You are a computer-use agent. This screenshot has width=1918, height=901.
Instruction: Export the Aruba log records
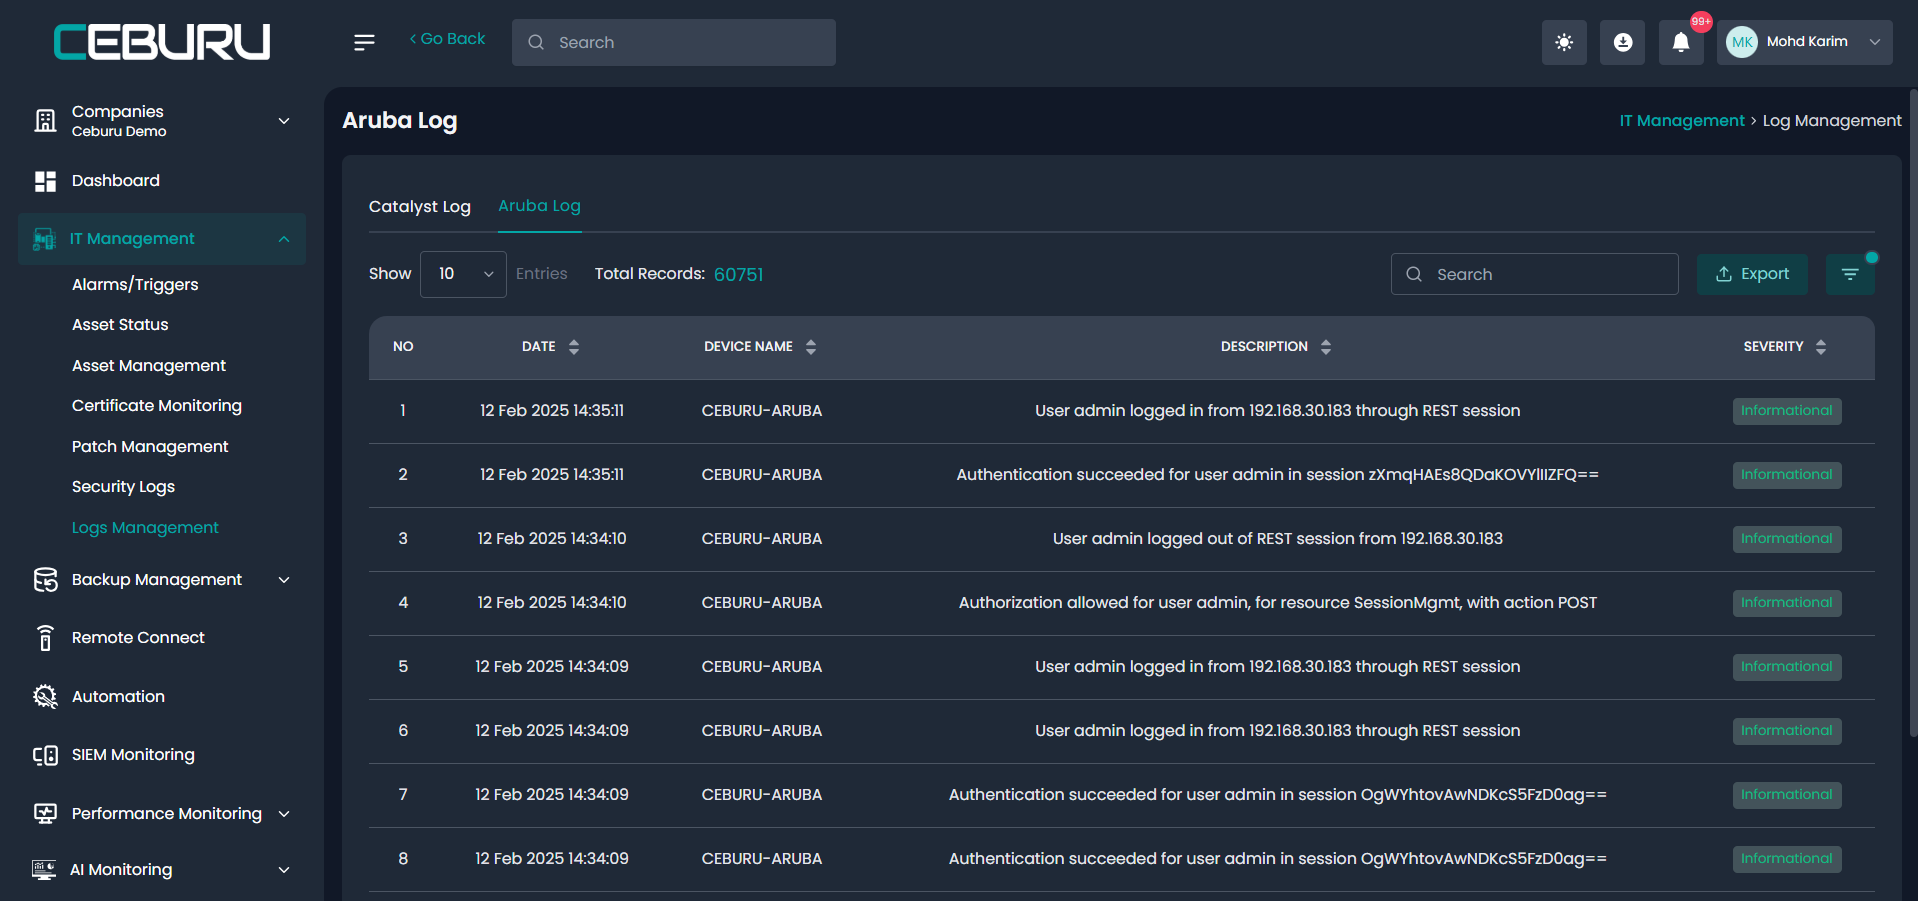tap(1752, 274)
